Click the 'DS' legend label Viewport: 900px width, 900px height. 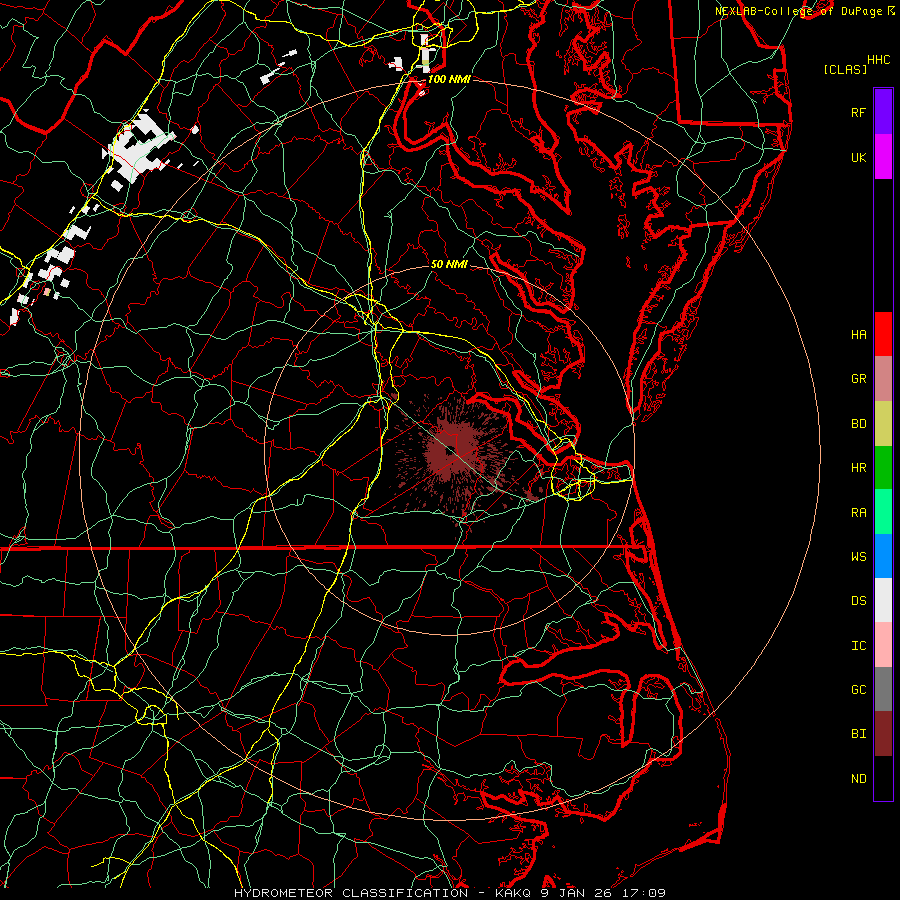pyautogui.click(x=858, y=601)
